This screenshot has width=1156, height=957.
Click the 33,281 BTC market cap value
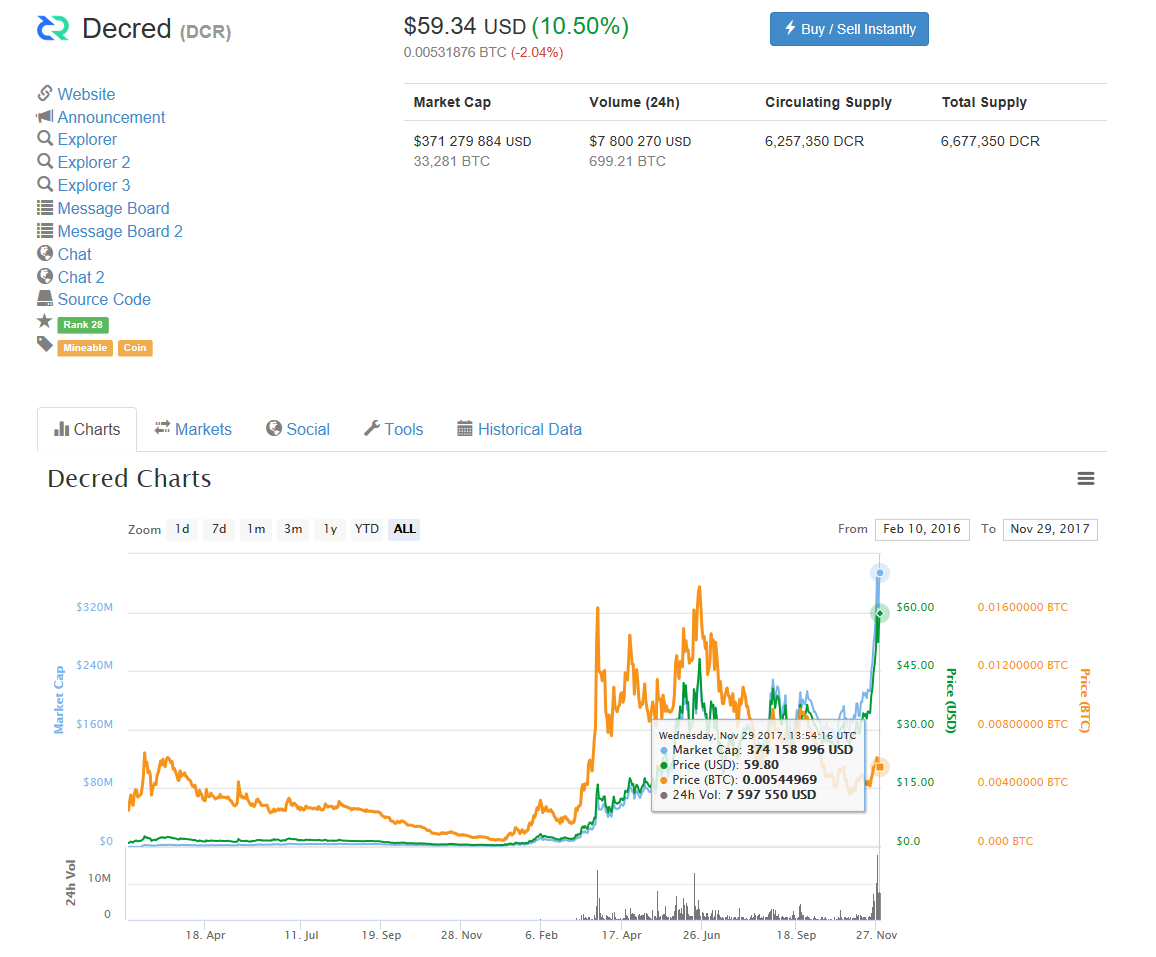coord(451,161)
